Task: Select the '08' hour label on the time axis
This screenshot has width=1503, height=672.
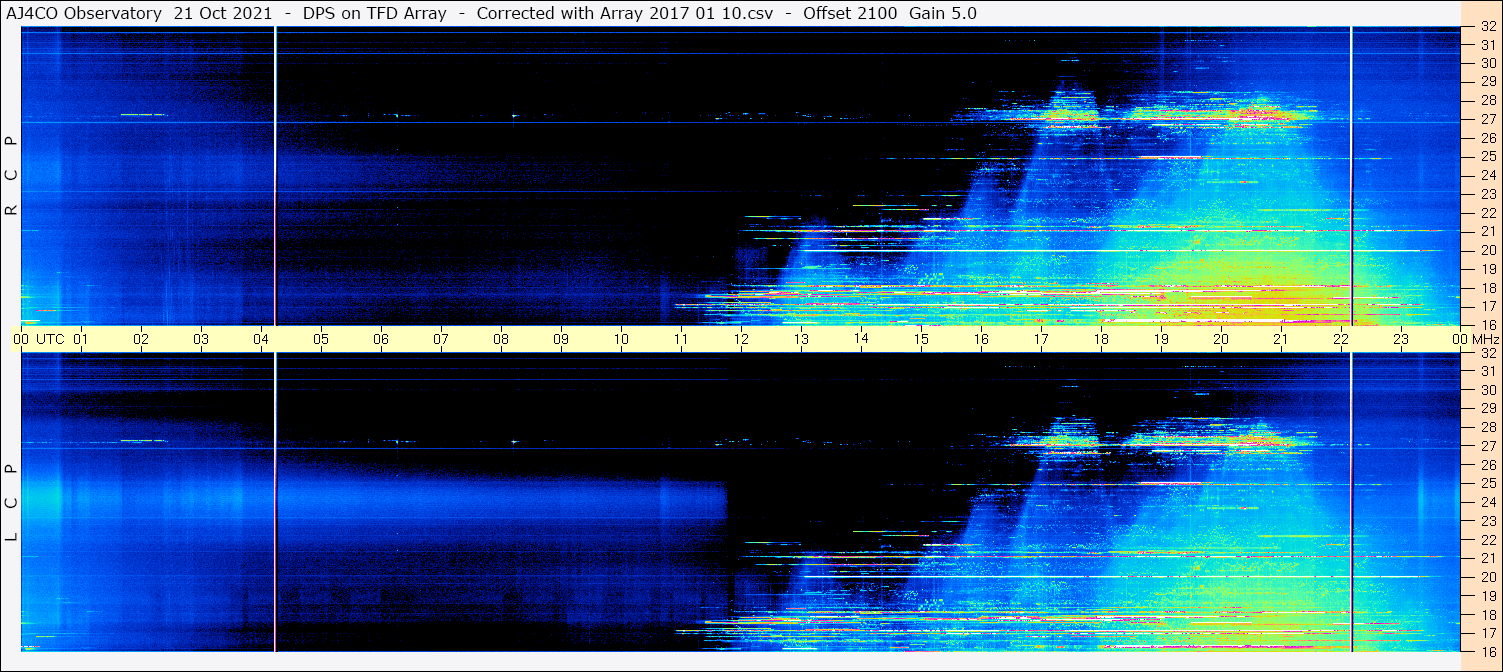Action: point(501,339)
